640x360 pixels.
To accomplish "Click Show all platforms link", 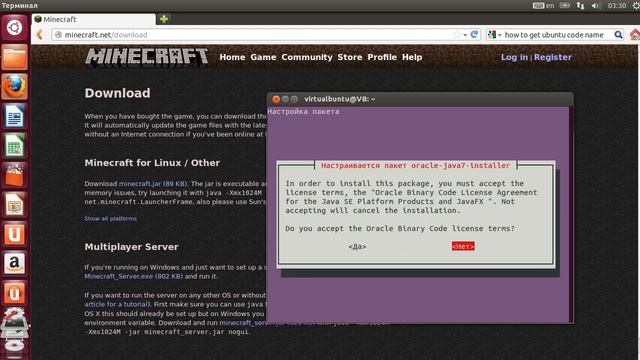I will click(111, 219).
